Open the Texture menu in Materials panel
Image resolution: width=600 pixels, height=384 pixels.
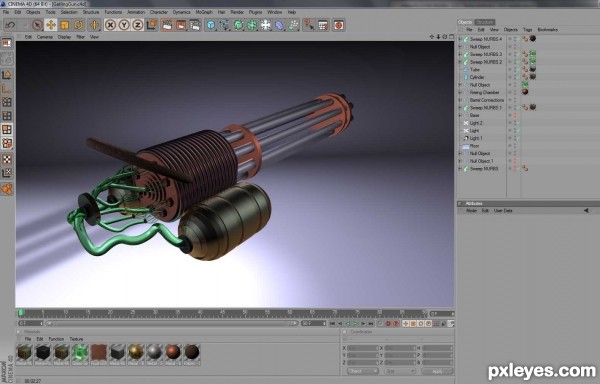point(76,339)
